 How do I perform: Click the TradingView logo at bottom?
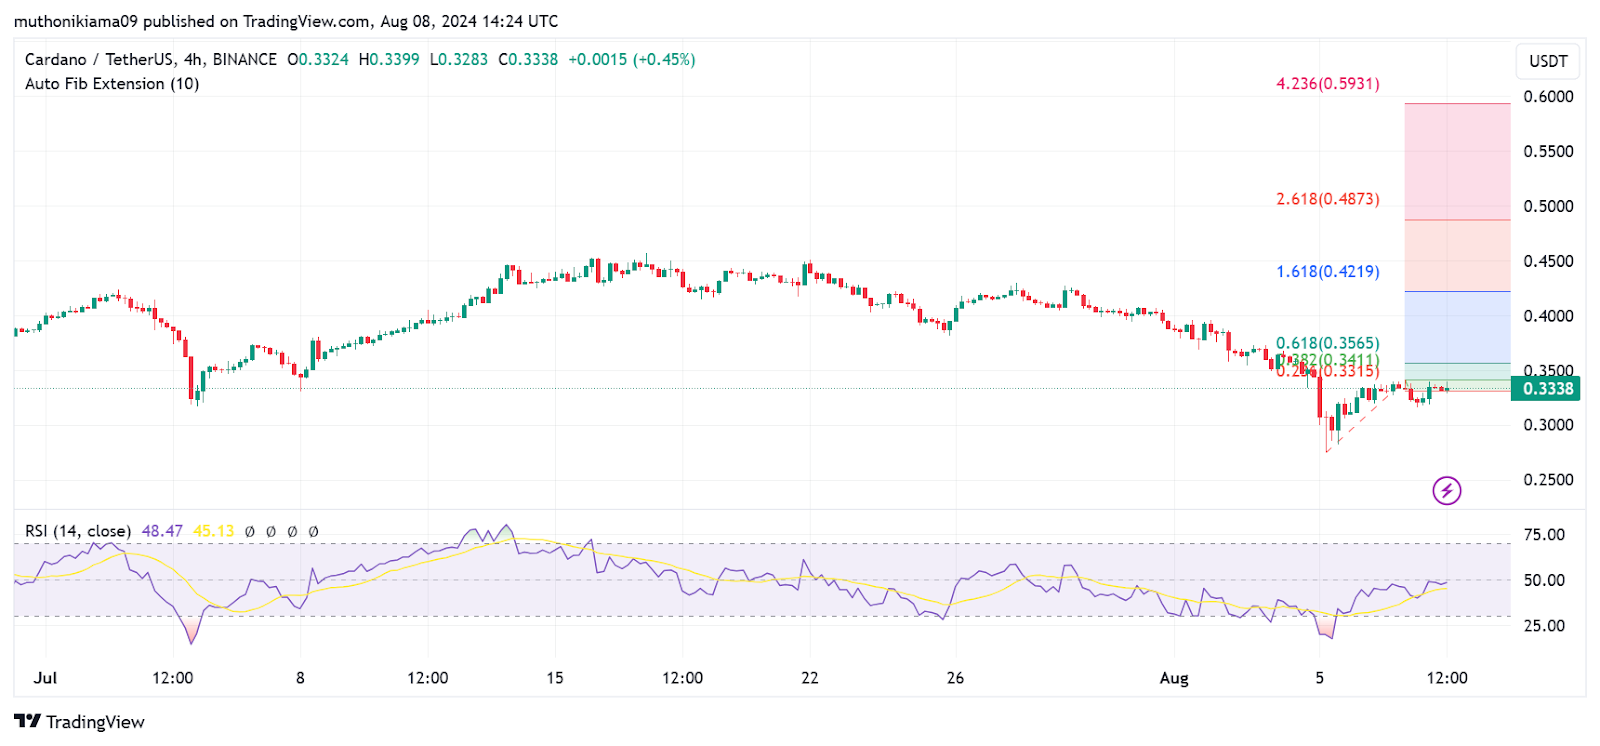click(79, 722)
